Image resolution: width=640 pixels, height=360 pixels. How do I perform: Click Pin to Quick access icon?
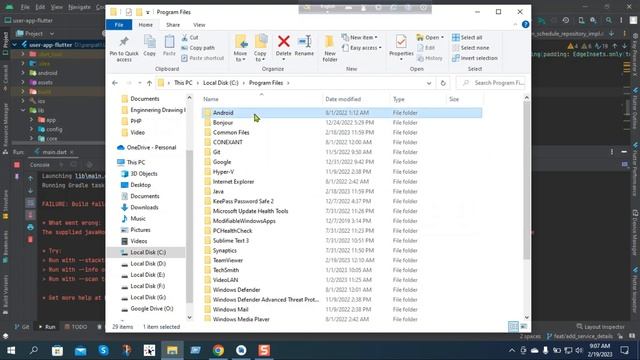tap(124, 48)
